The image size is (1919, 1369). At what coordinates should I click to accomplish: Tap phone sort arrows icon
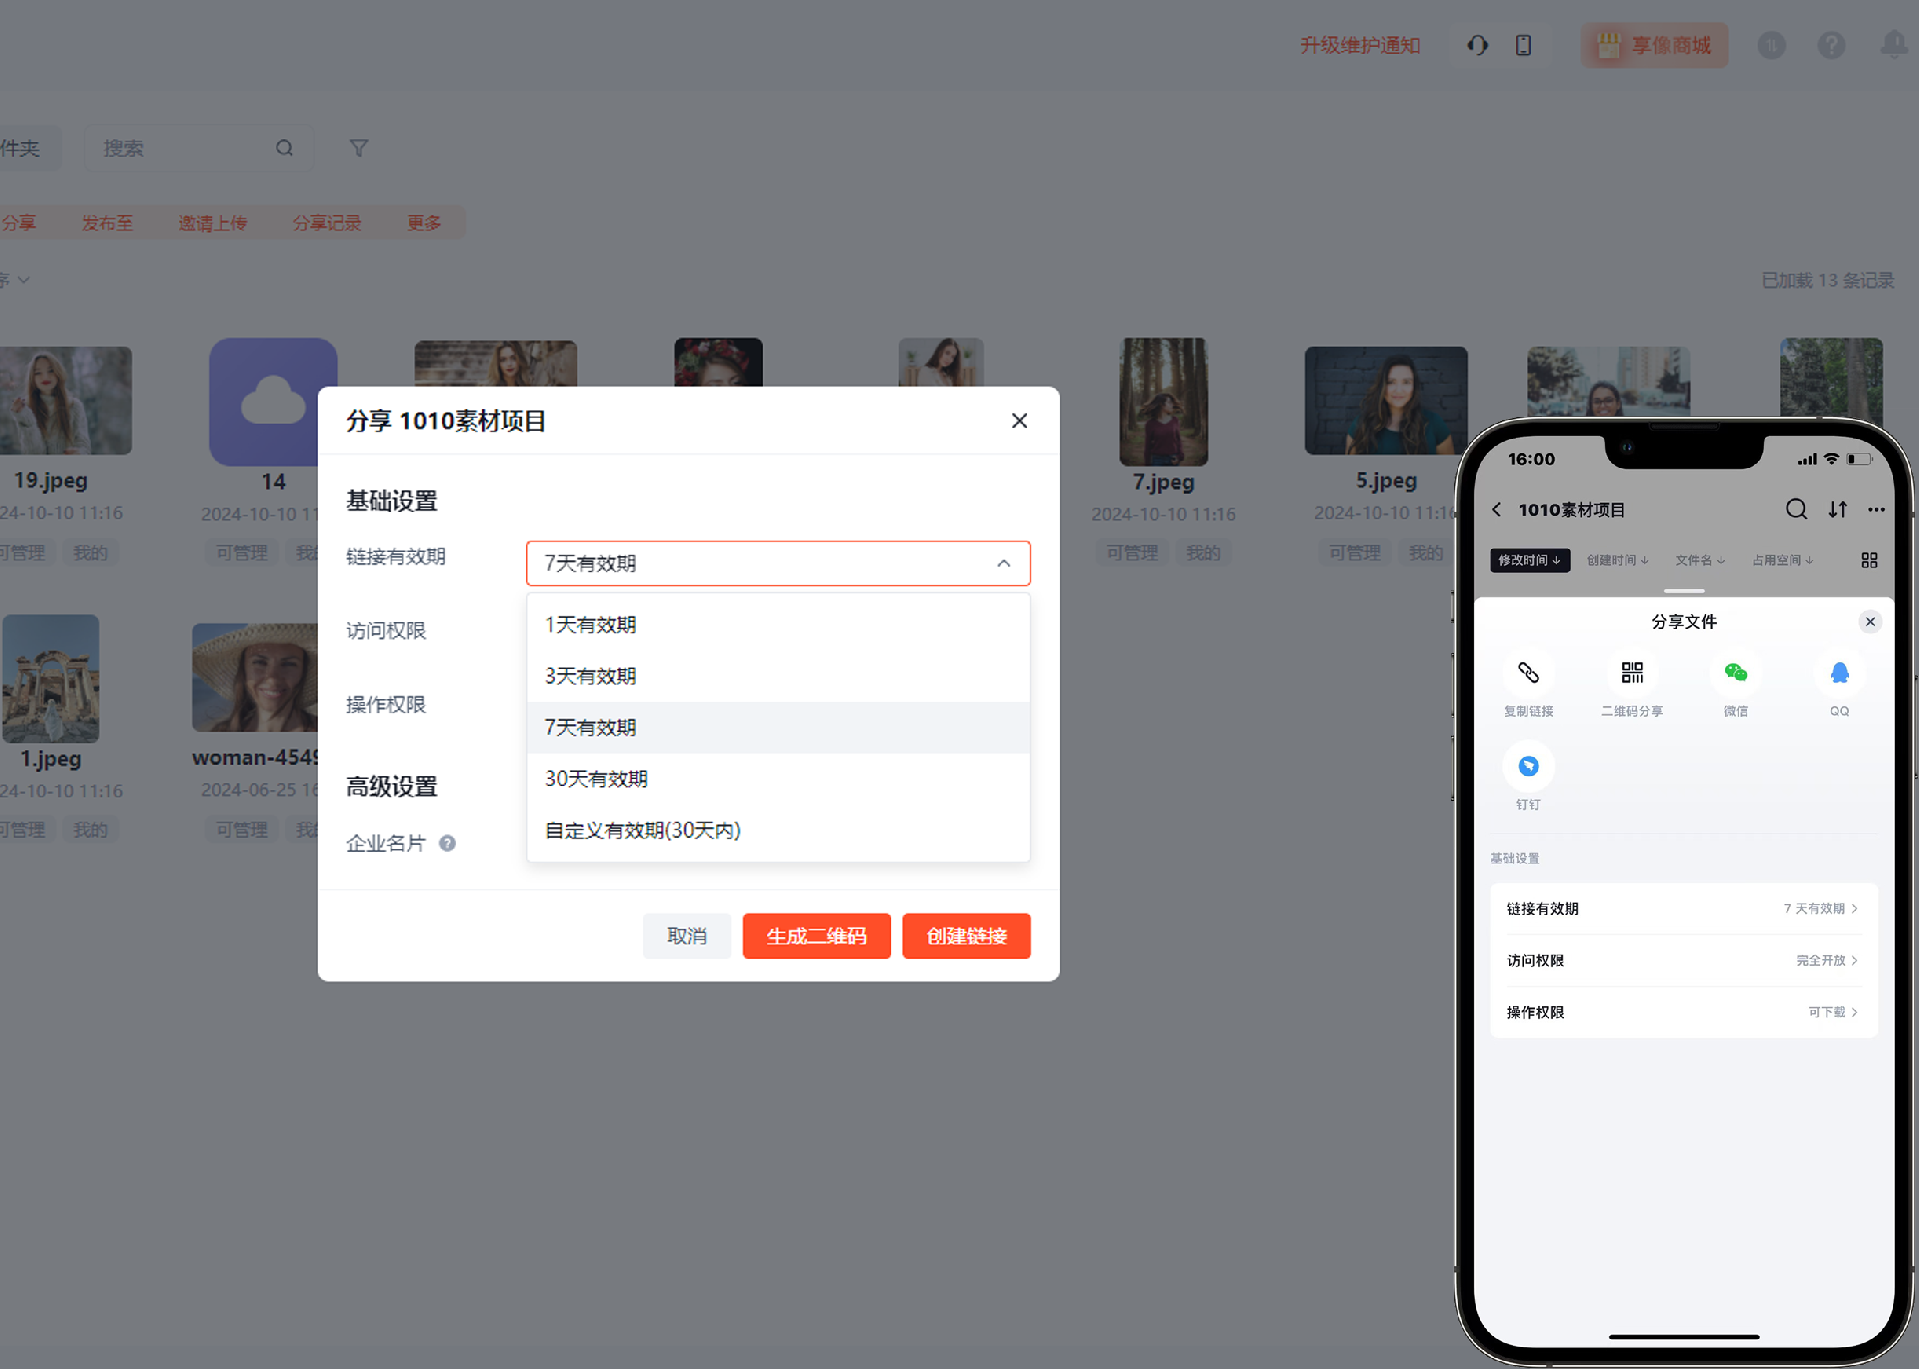point(1838,509)
